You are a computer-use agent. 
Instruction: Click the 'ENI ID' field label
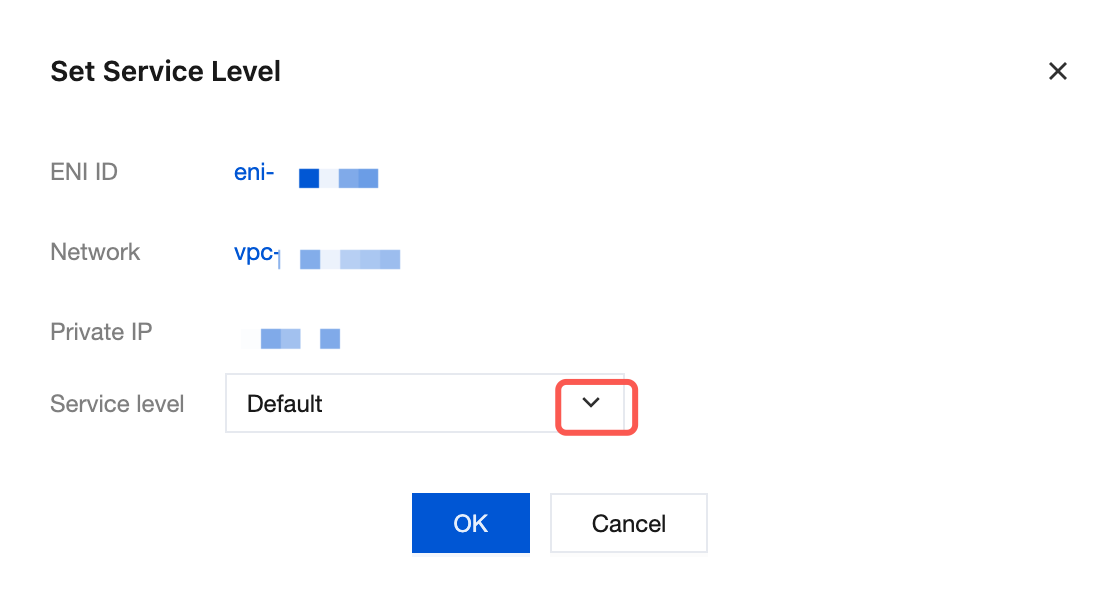point(84,172)
